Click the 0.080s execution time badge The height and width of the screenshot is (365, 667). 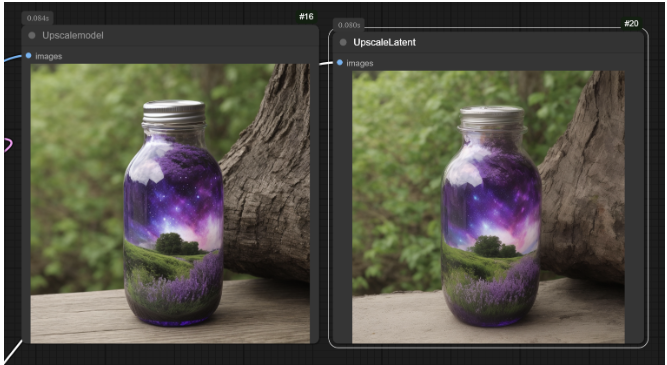pyautogui.click(x=349, y=25)
